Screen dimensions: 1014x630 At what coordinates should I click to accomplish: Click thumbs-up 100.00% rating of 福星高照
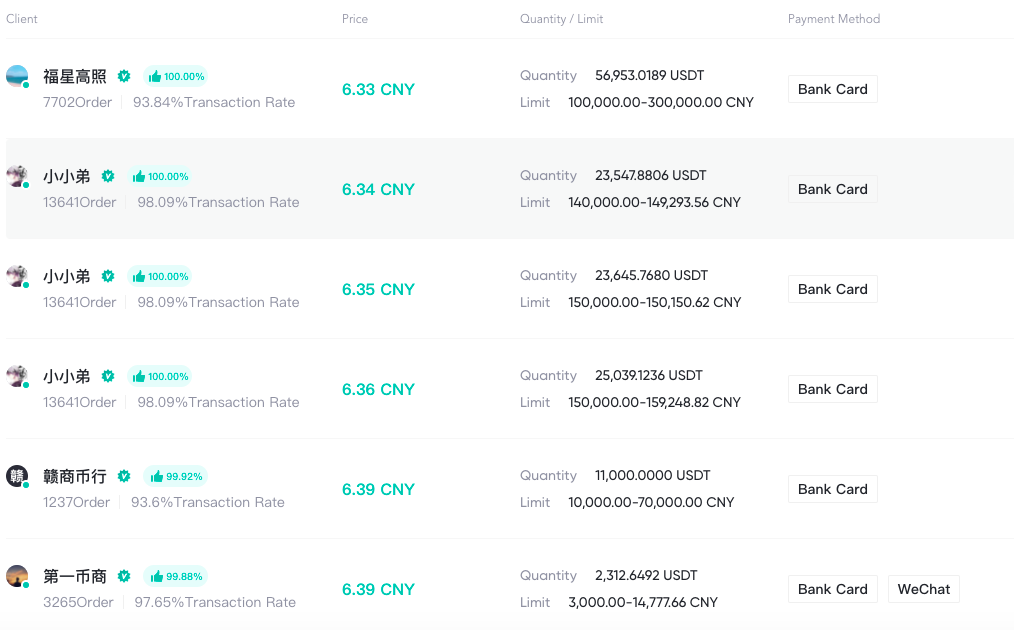click(x=176, y=76)
